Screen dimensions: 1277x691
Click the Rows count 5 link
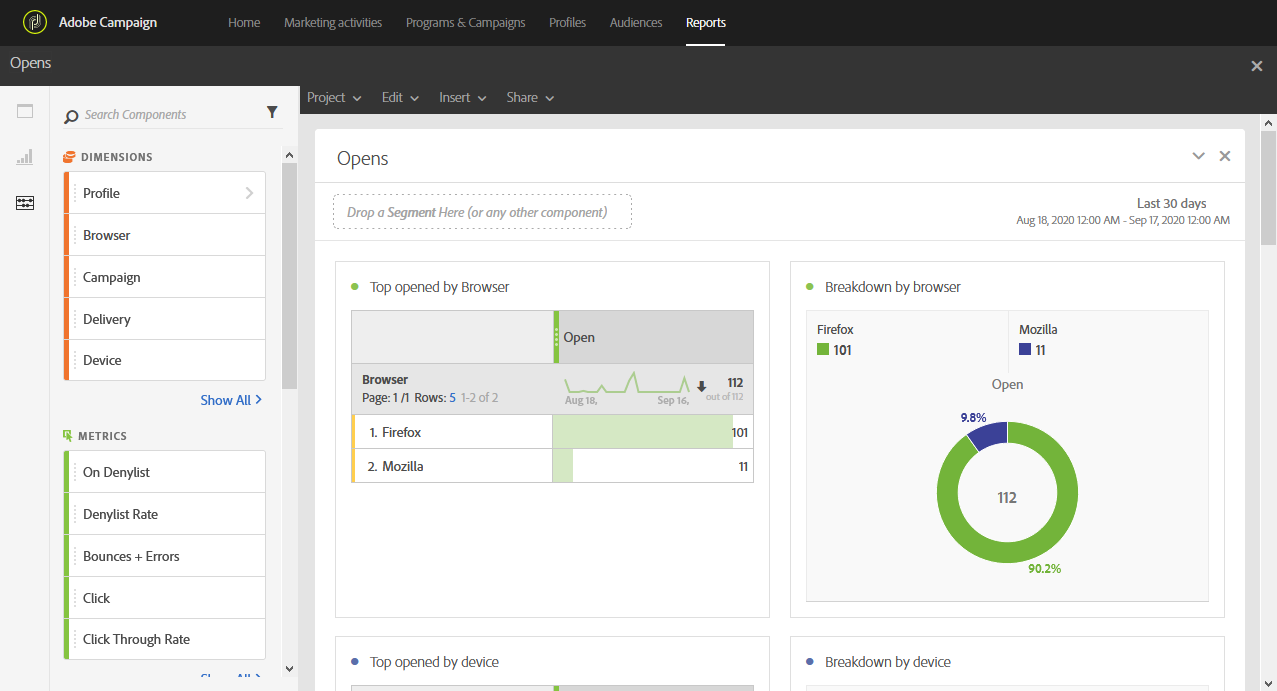[453, 398]
